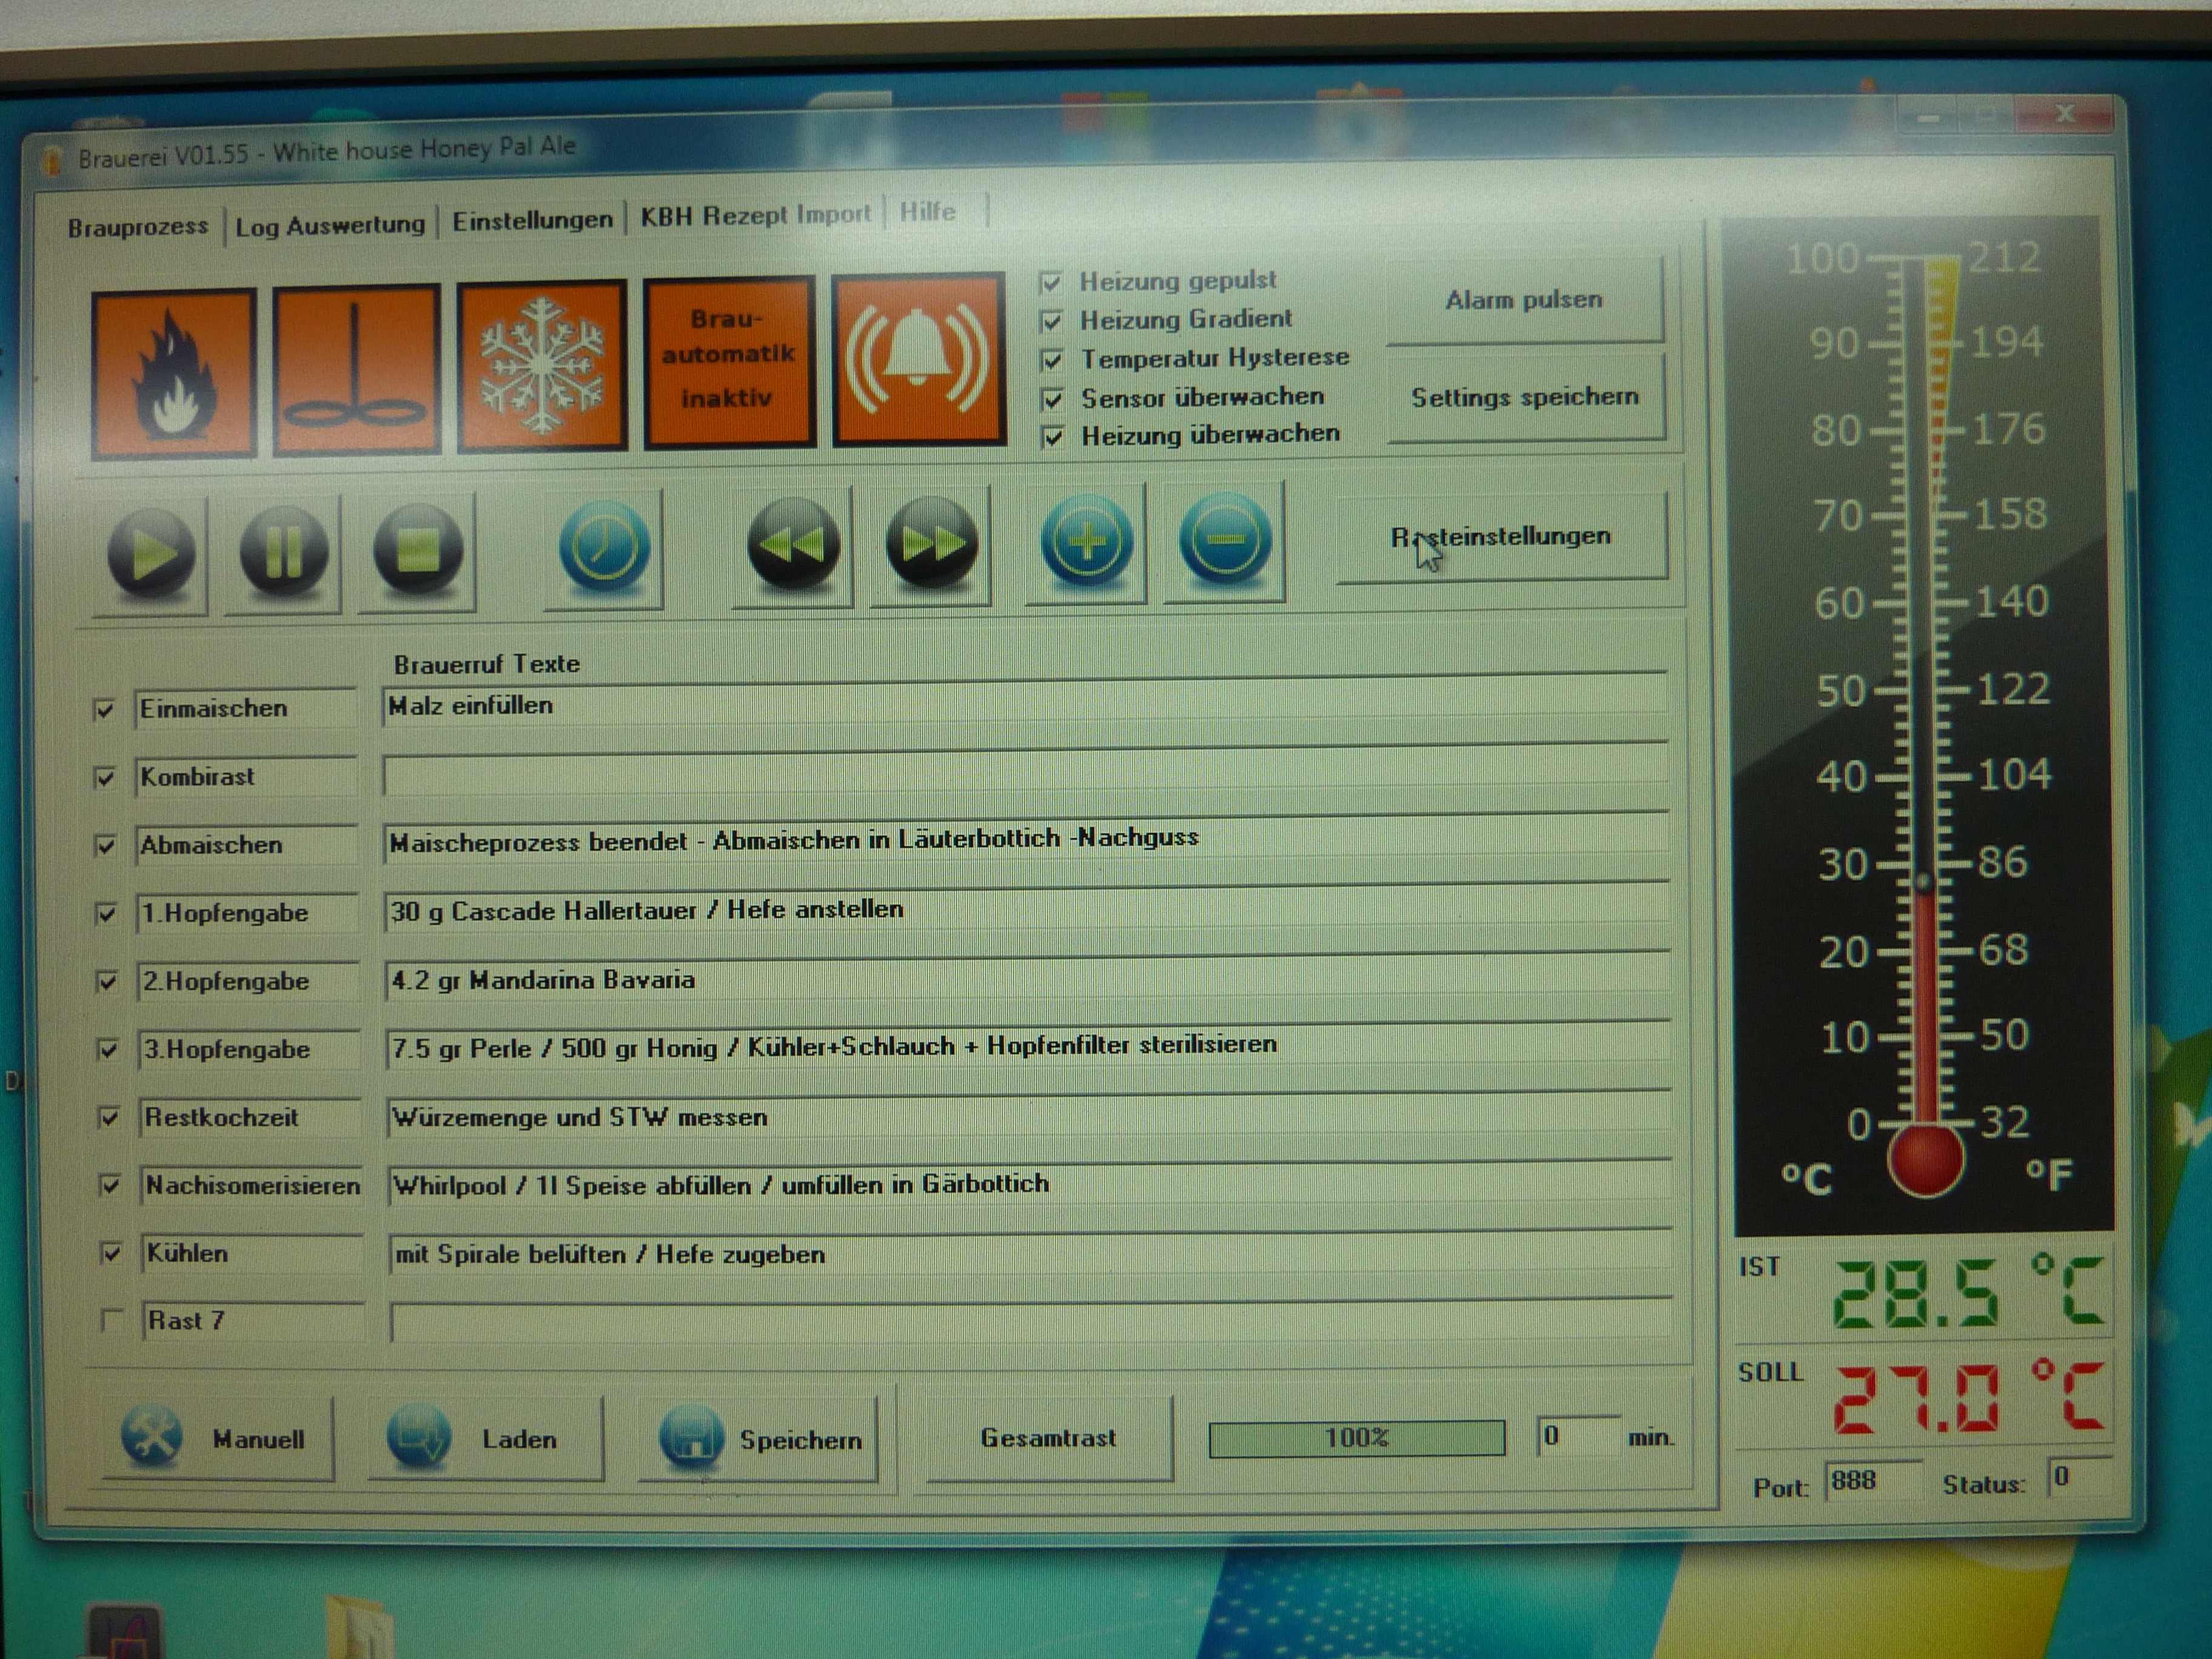2212x1659 pixels.
Task: Open the Log Auswertung tab
Action: tap(329, 225)
